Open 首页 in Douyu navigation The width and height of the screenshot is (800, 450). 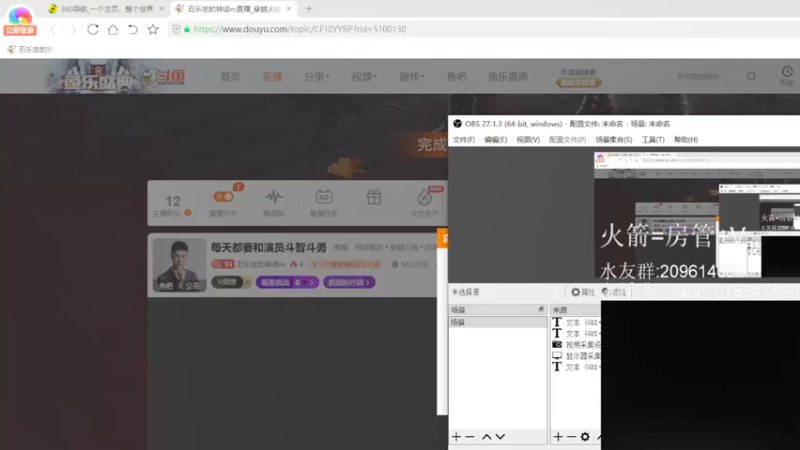pos(230,77)
